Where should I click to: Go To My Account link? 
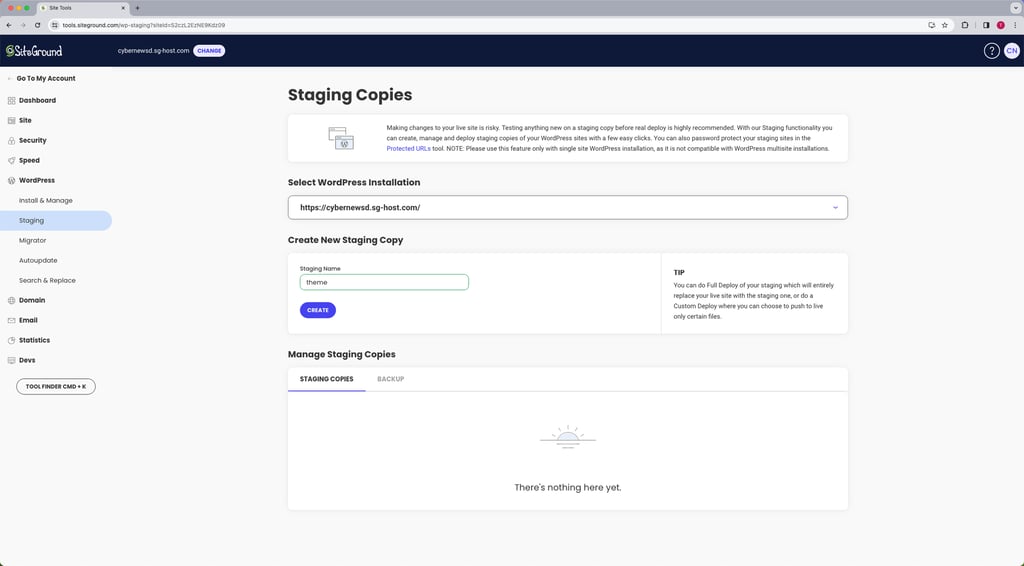46,78
